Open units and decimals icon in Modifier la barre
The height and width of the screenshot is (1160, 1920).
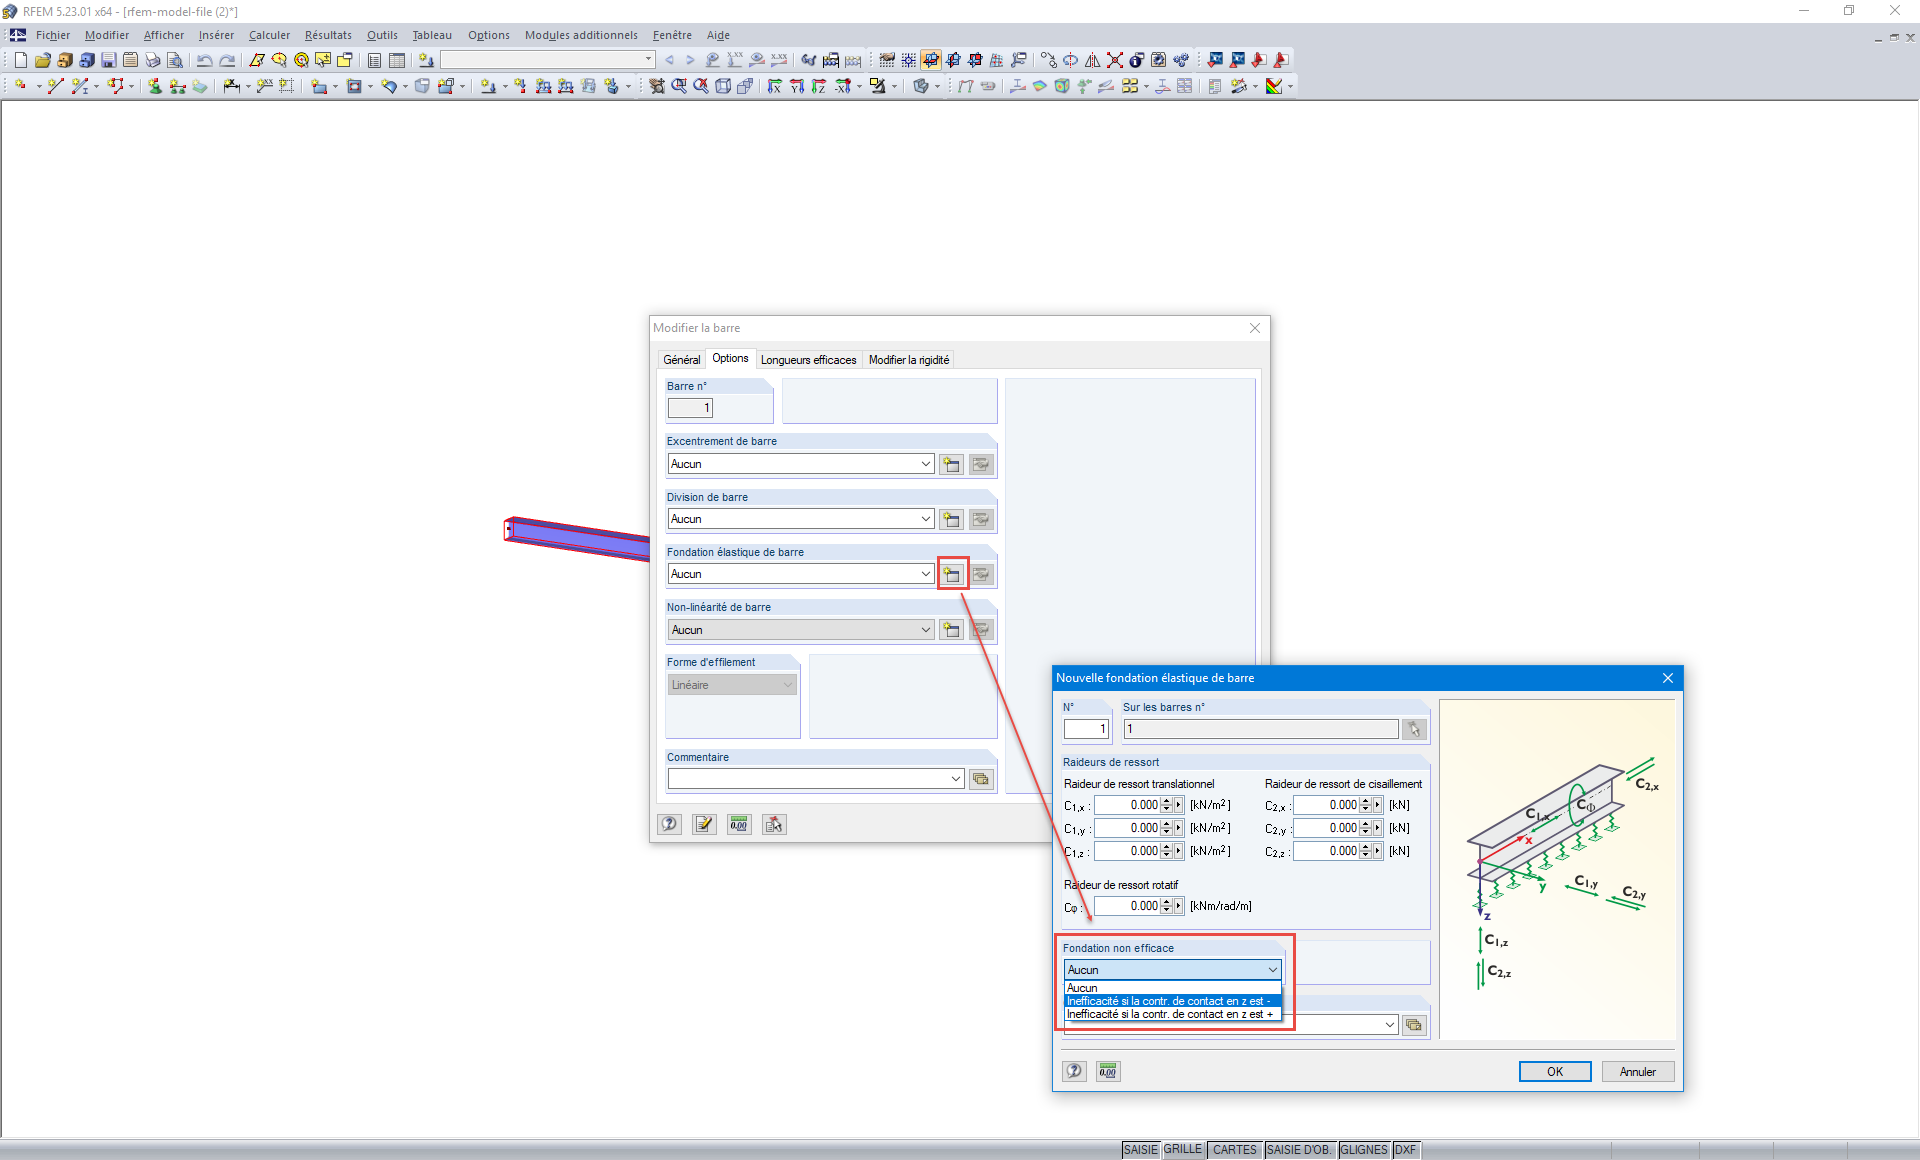pos(739,824)
